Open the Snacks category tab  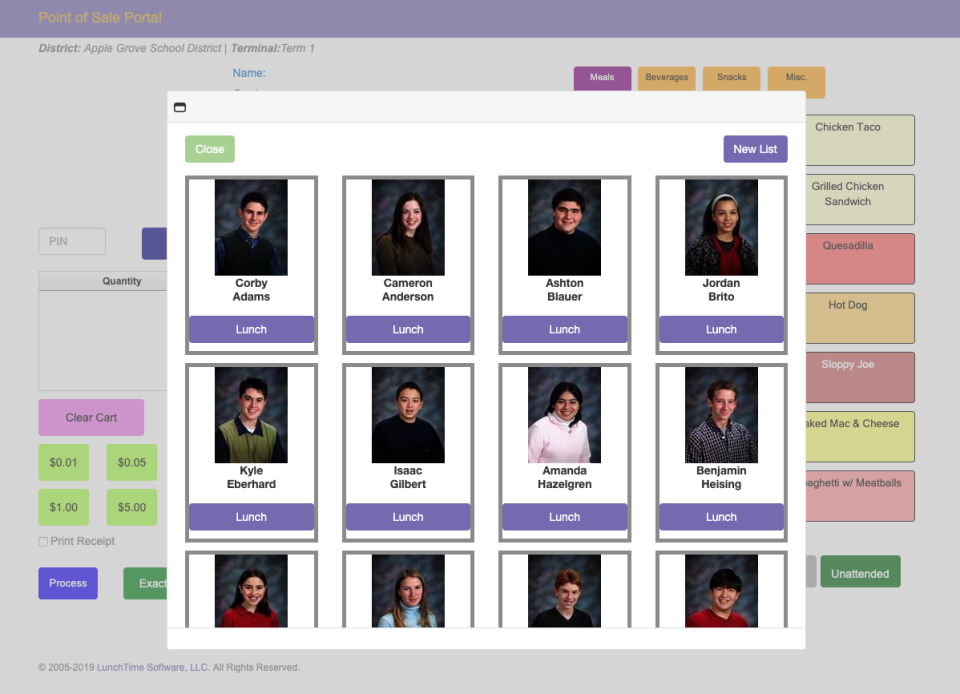pyautogui.click(x=731, y=76)
